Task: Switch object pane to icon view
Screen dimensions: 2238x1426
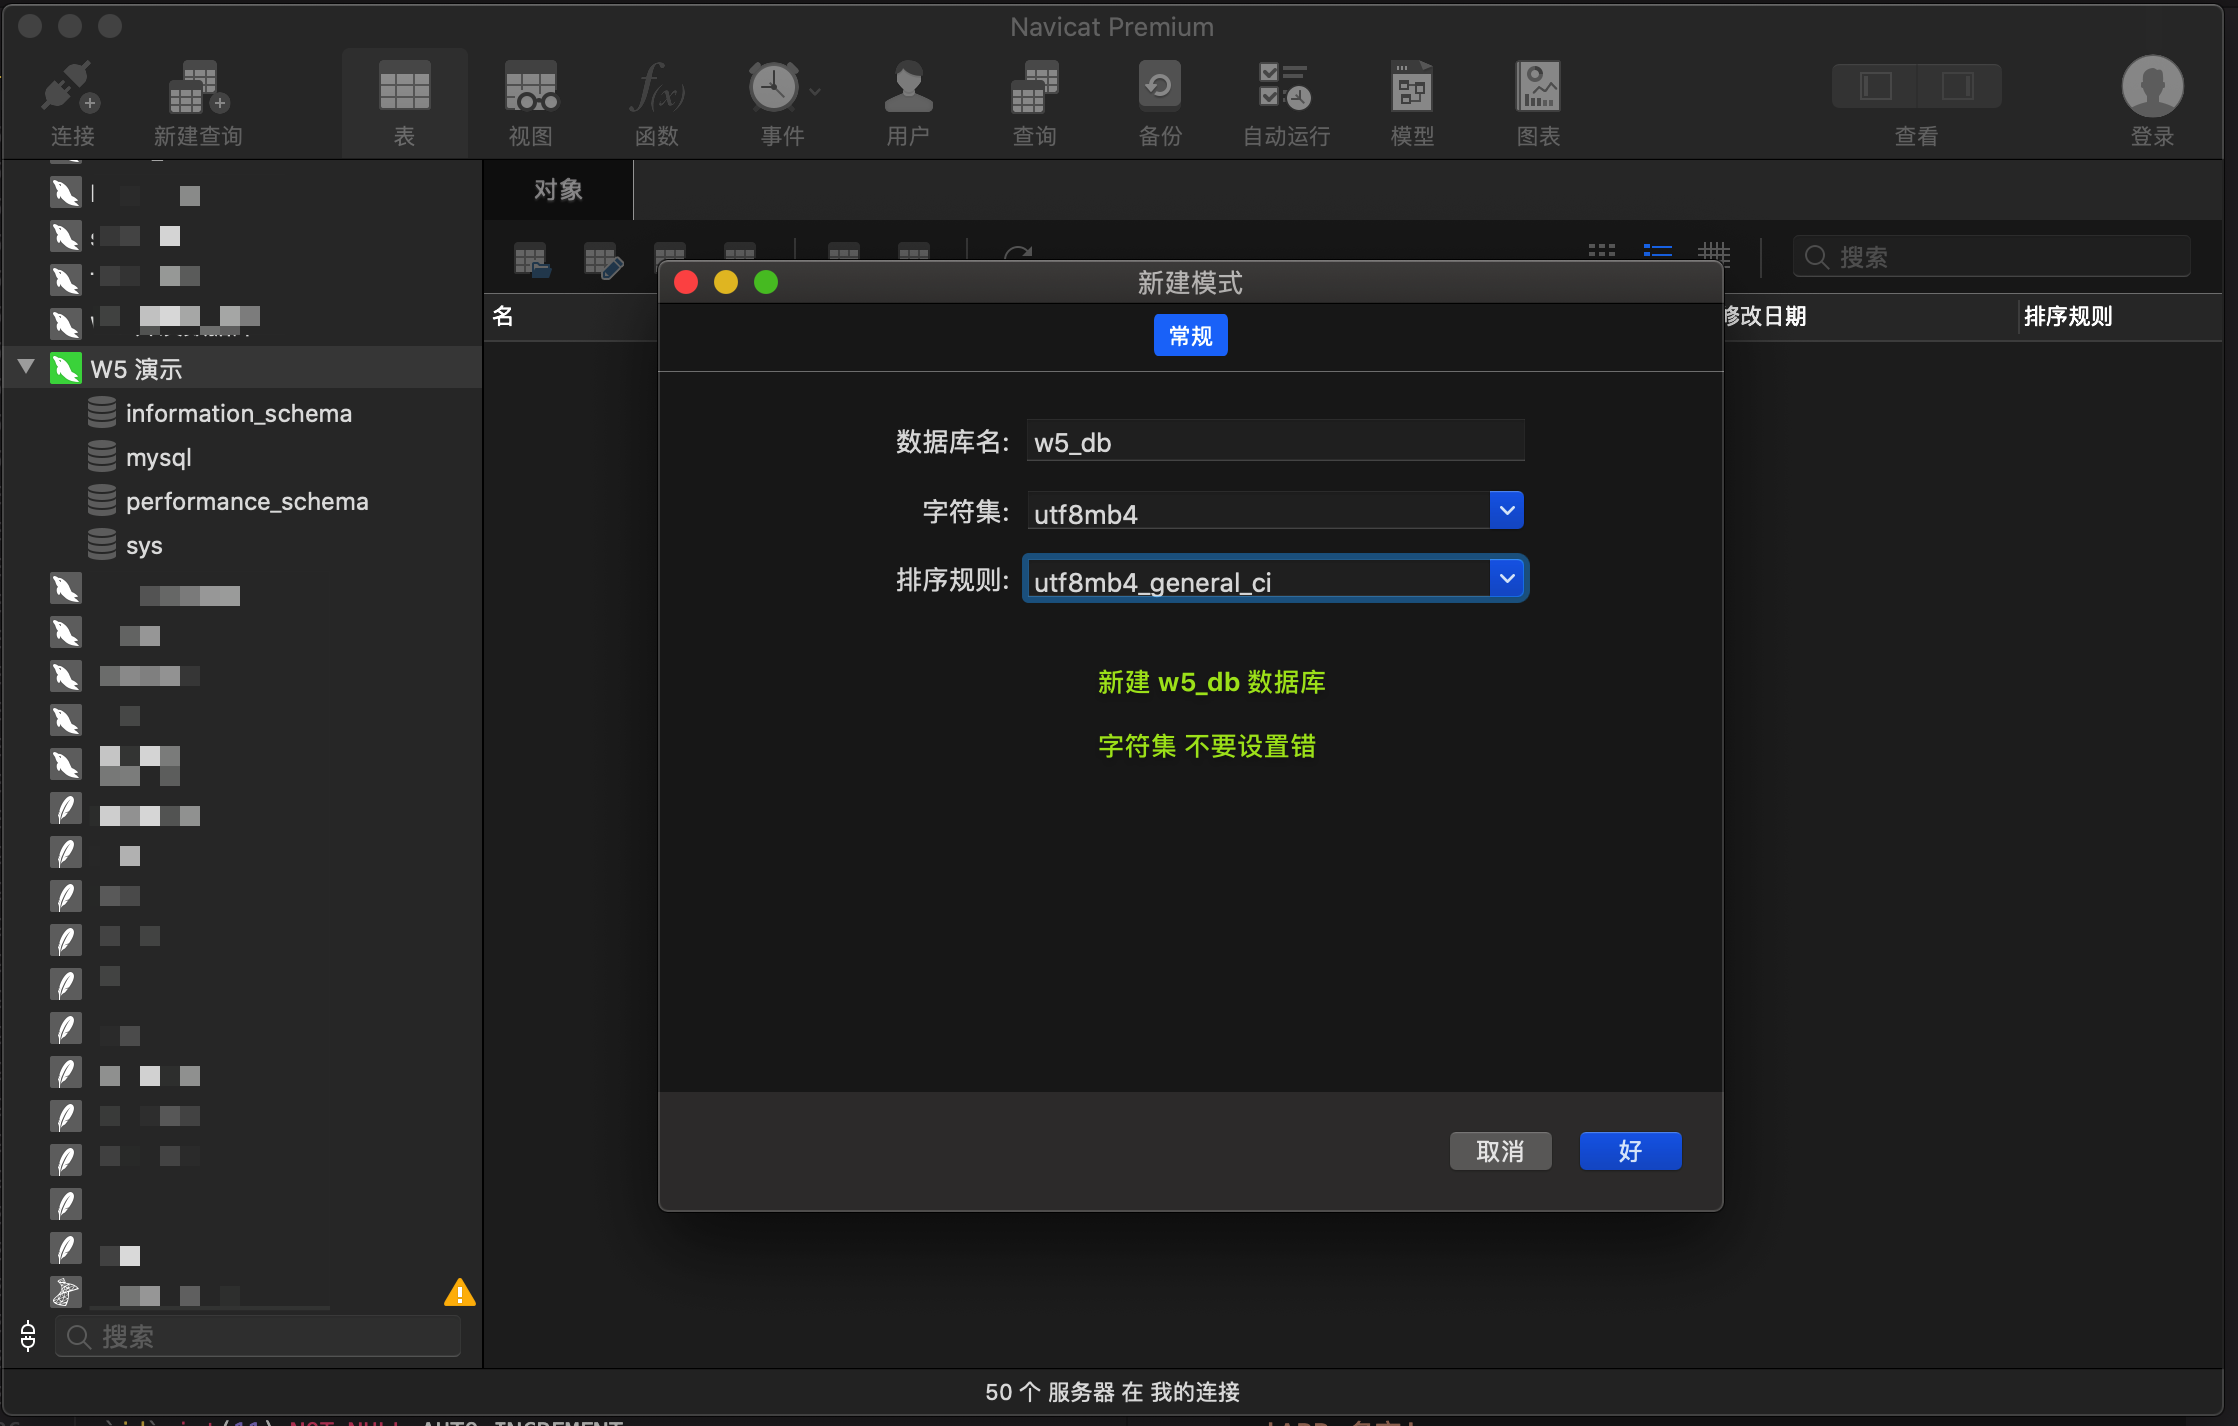Action: coord(1601,252)
